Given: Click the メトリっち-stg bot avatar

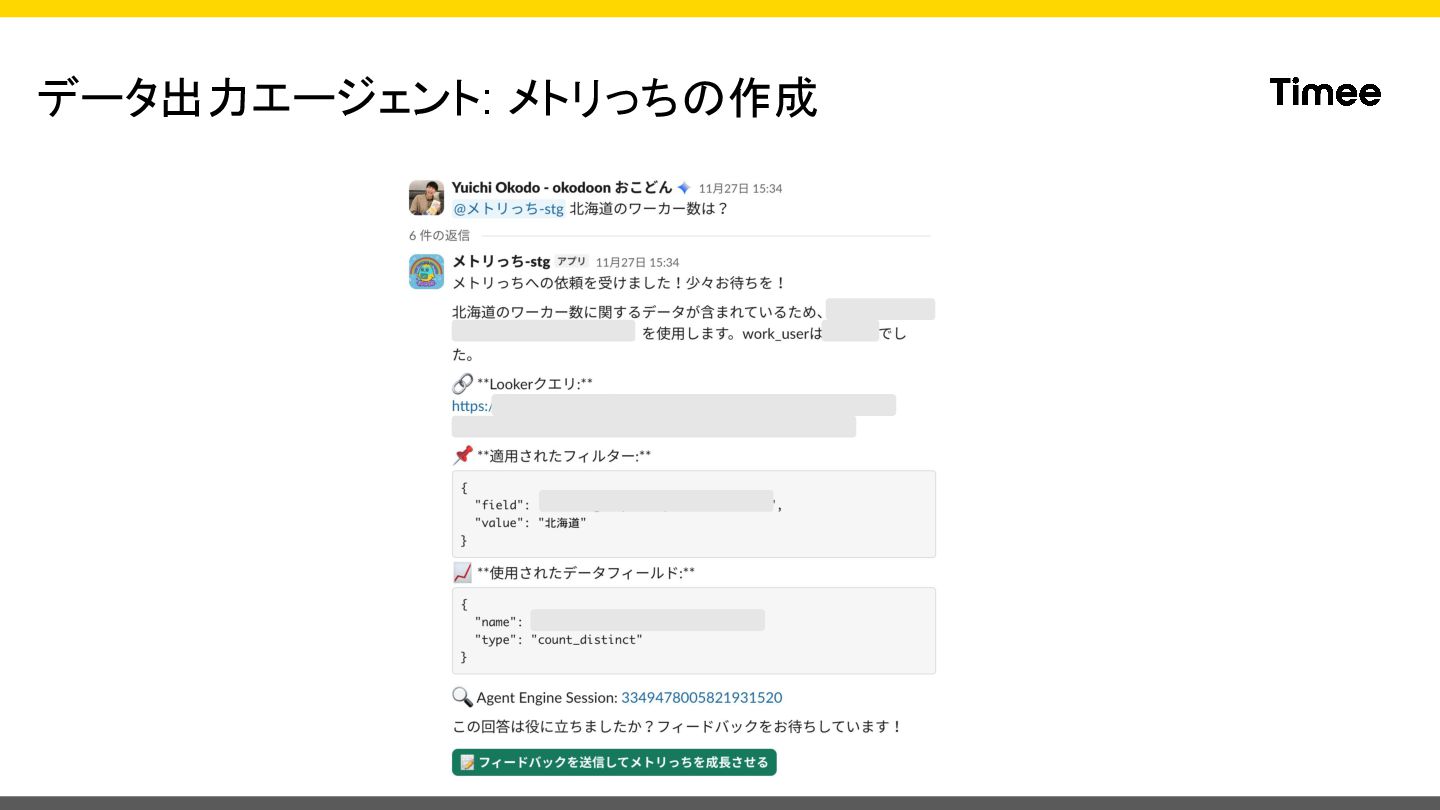Looking at the screenshot, I should (x=426, y=271).
